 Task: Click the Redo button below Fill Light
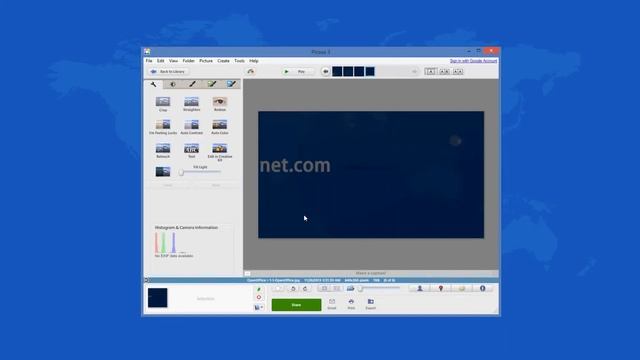216,185
